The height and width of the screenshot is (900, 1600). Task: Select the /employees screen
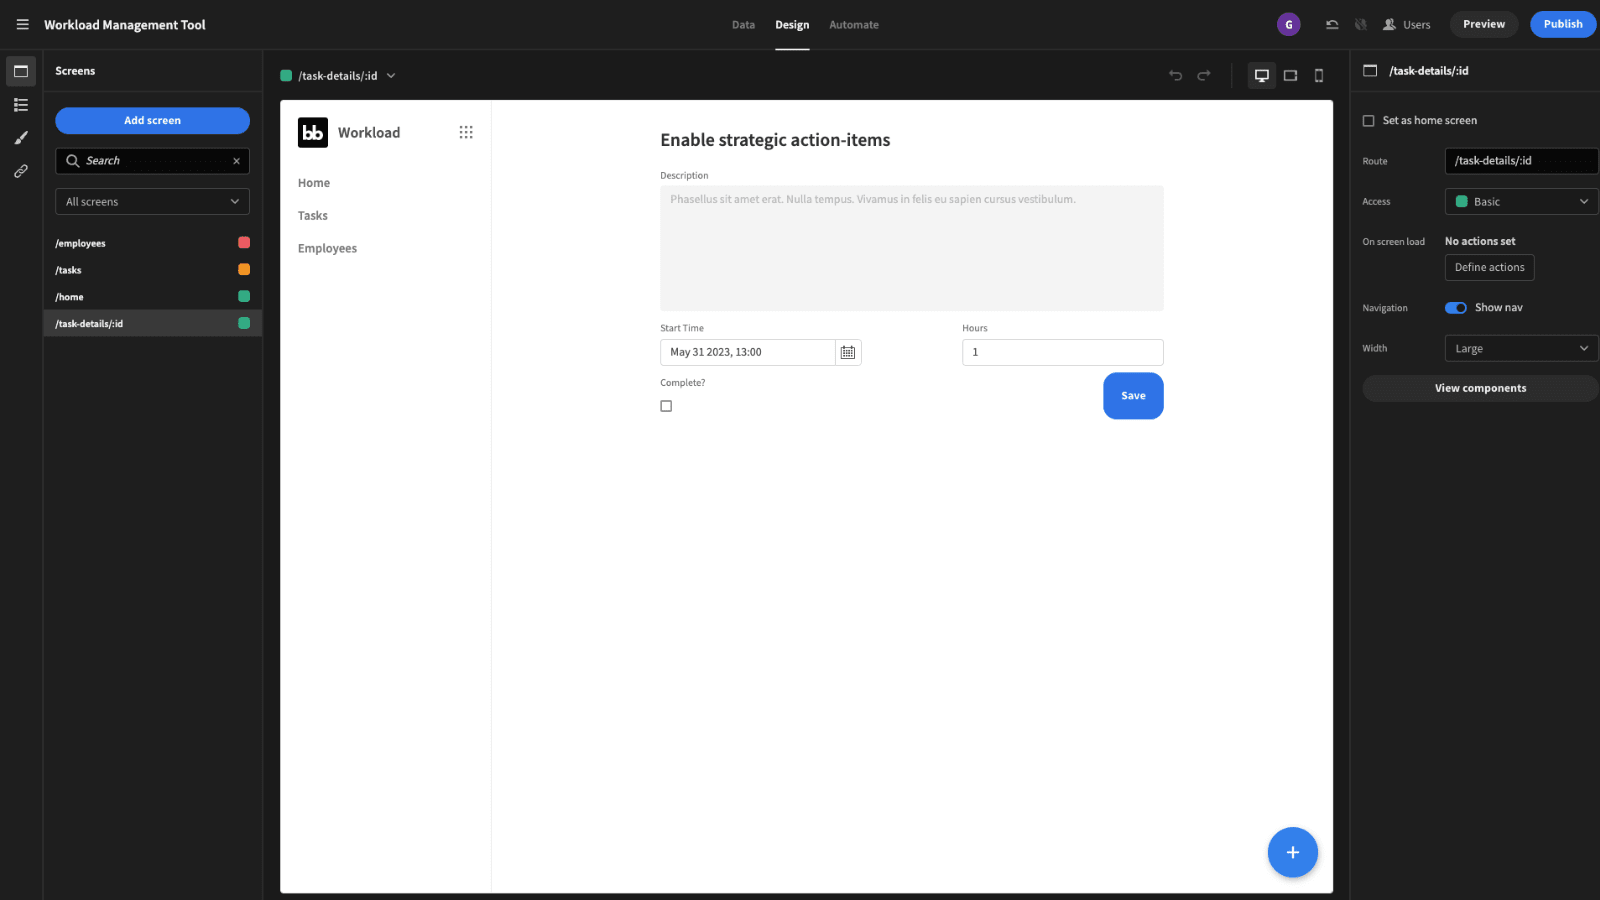152,243
